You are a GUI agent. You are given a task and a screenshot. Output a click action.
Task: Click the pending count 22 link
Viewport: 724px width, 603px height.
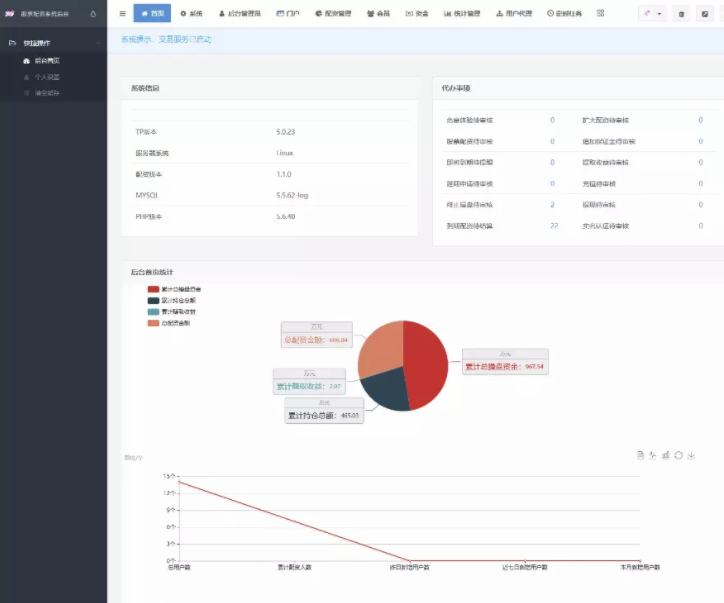click(x=553, y=226)
